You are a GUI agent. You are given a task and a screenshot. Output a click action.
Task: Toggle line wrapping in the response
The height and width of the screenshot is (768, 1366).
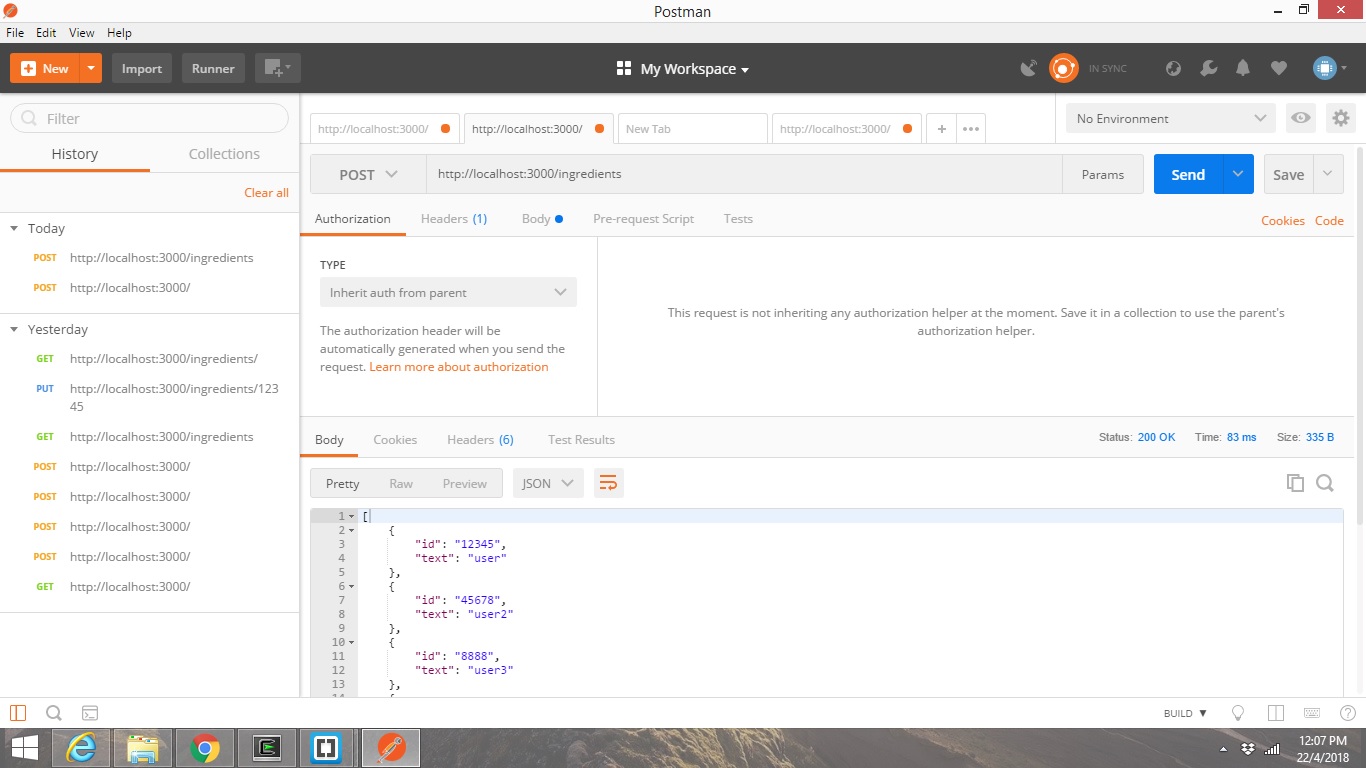[608, 484]
